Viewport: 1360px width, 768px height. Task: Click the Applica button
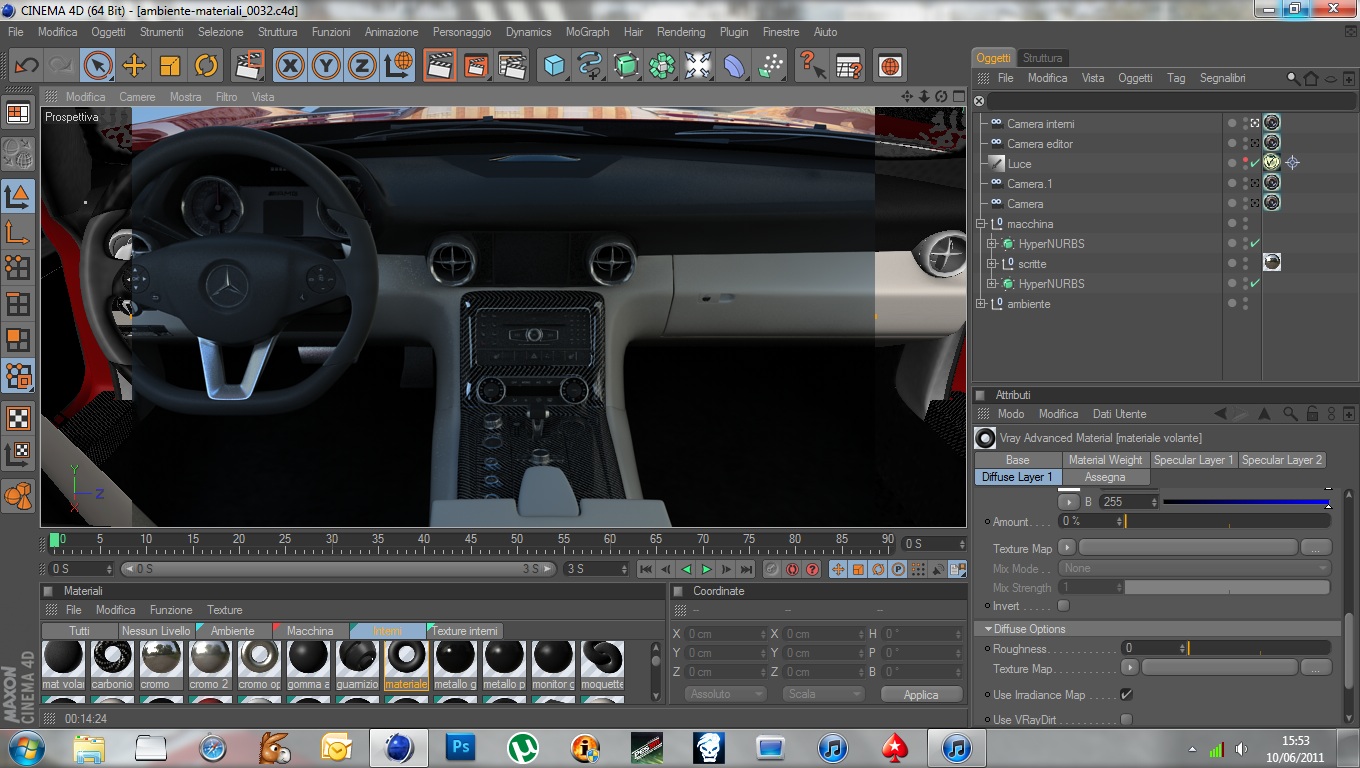(x=920, y=694)
